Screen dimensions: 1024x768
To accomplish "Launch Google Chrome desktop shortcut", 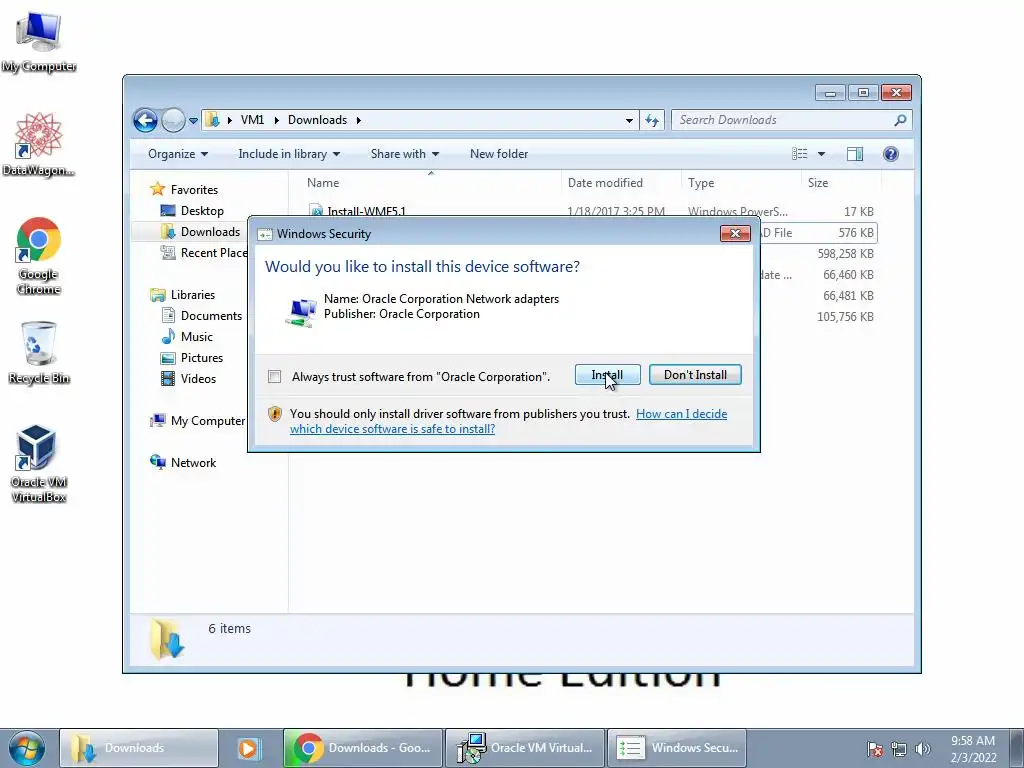I will point(39,256).
